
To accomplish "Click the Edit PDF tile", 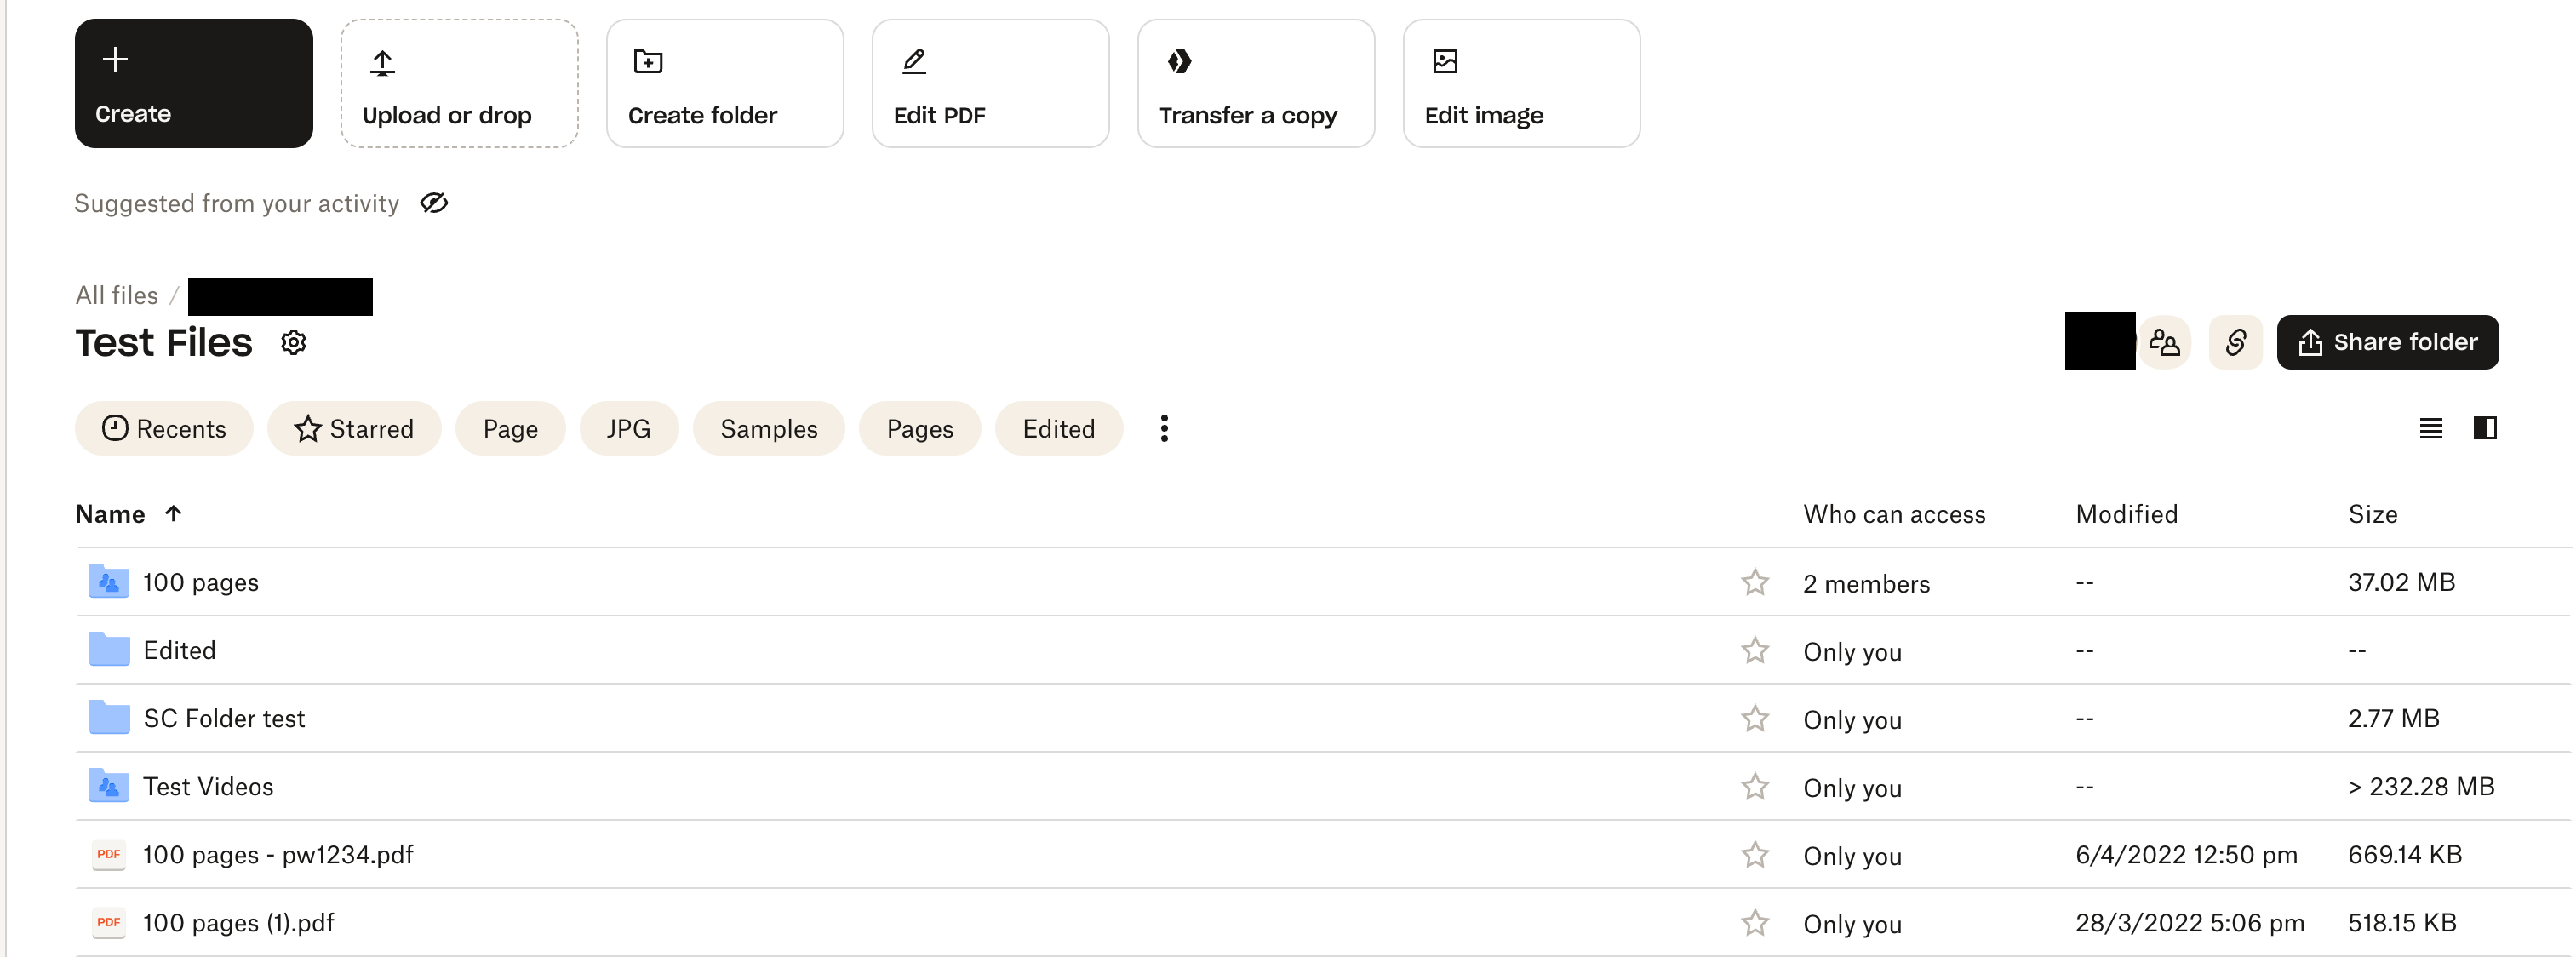I will pos(989,84).
